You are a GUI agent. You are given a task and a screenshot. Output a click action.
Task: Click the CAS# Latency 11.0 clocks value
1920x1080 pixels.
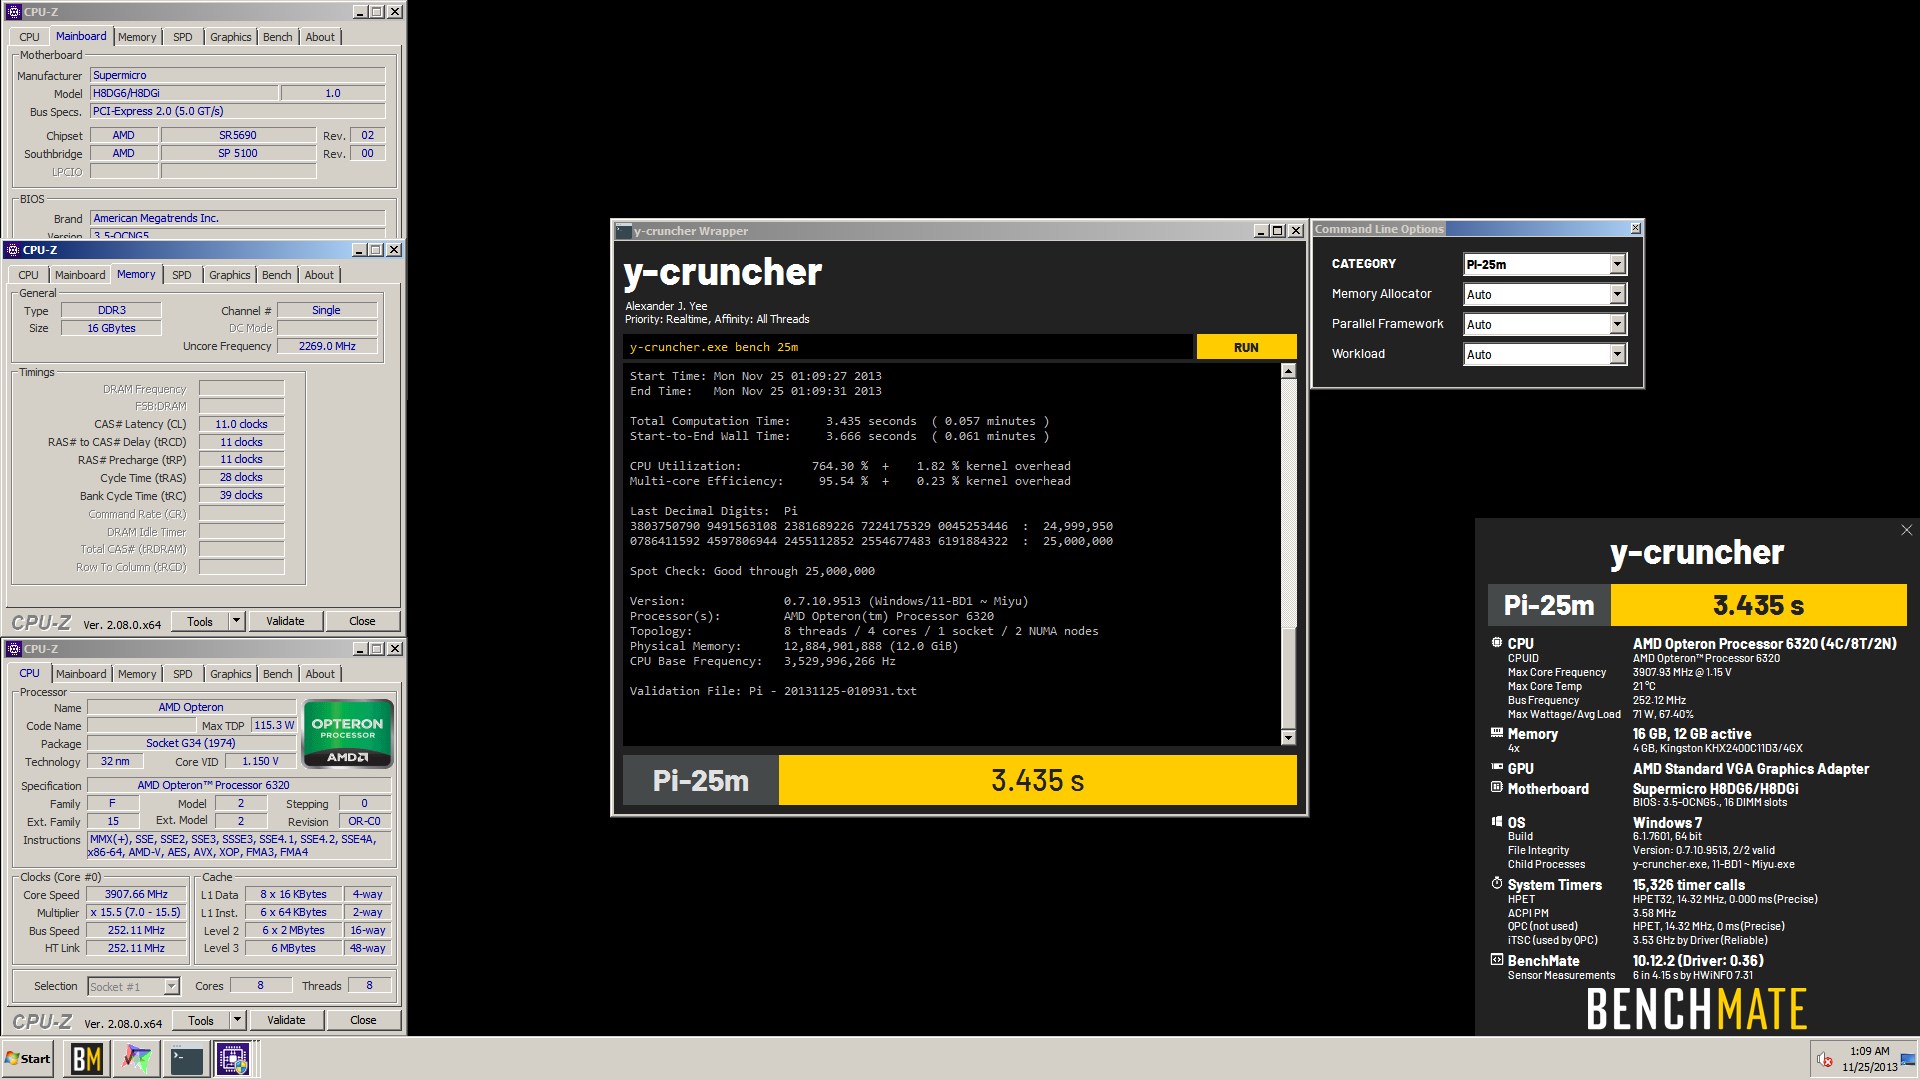coord(241,424)
